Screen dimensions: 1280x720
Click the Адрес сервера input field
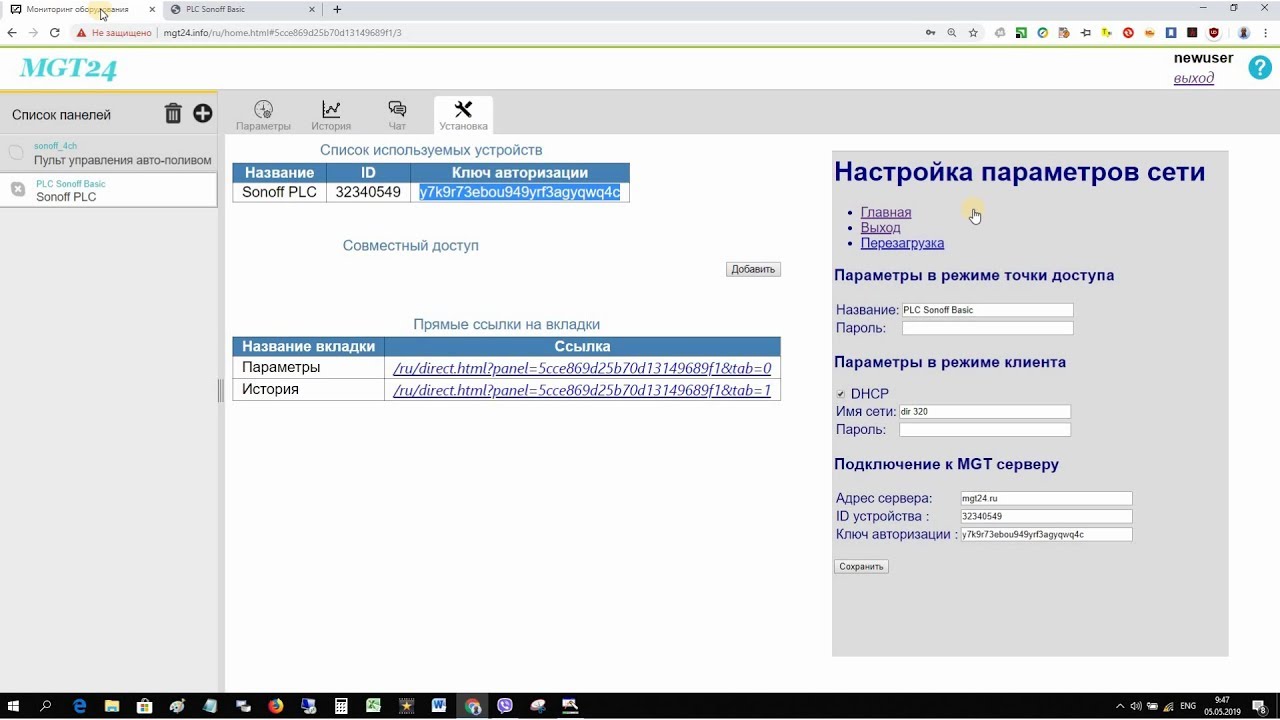1046,498
